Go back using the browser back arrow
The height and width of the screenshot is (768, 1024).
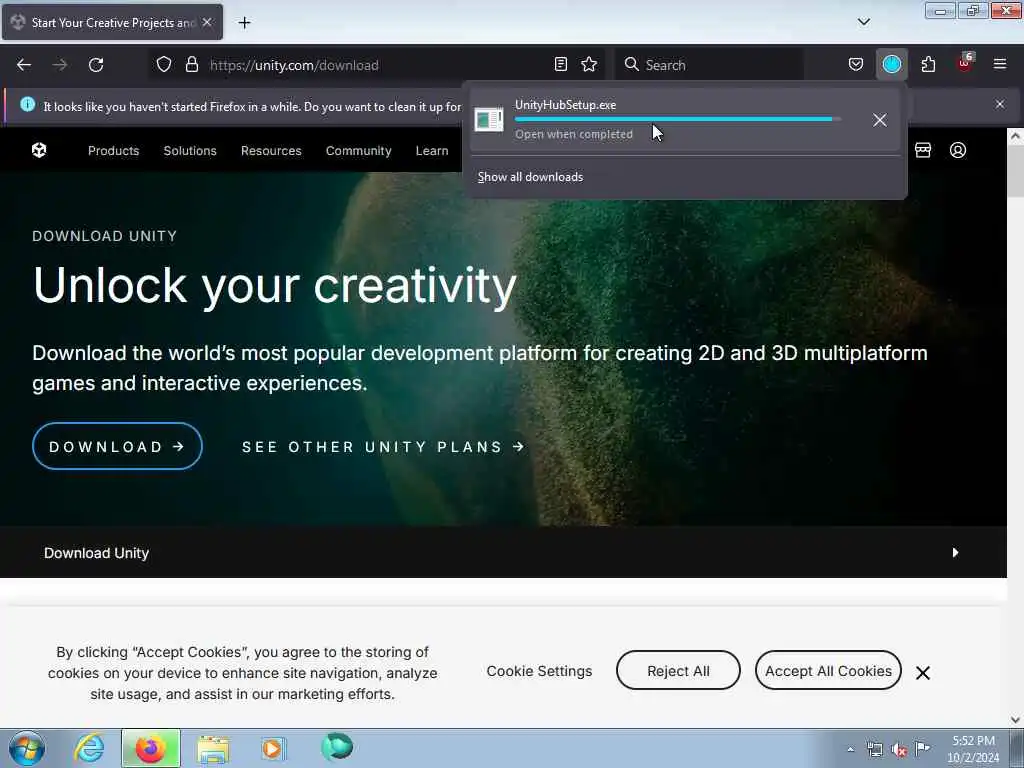(24, 65)
